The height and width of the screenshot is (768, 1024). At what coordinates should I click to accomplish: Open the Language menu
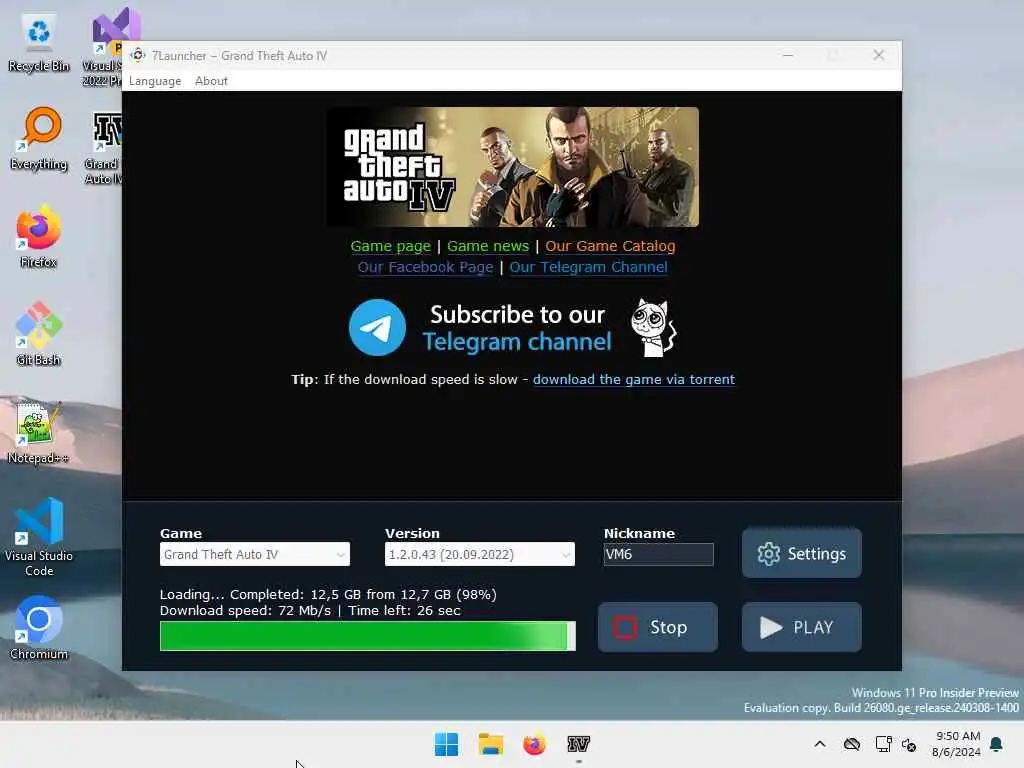155,81
